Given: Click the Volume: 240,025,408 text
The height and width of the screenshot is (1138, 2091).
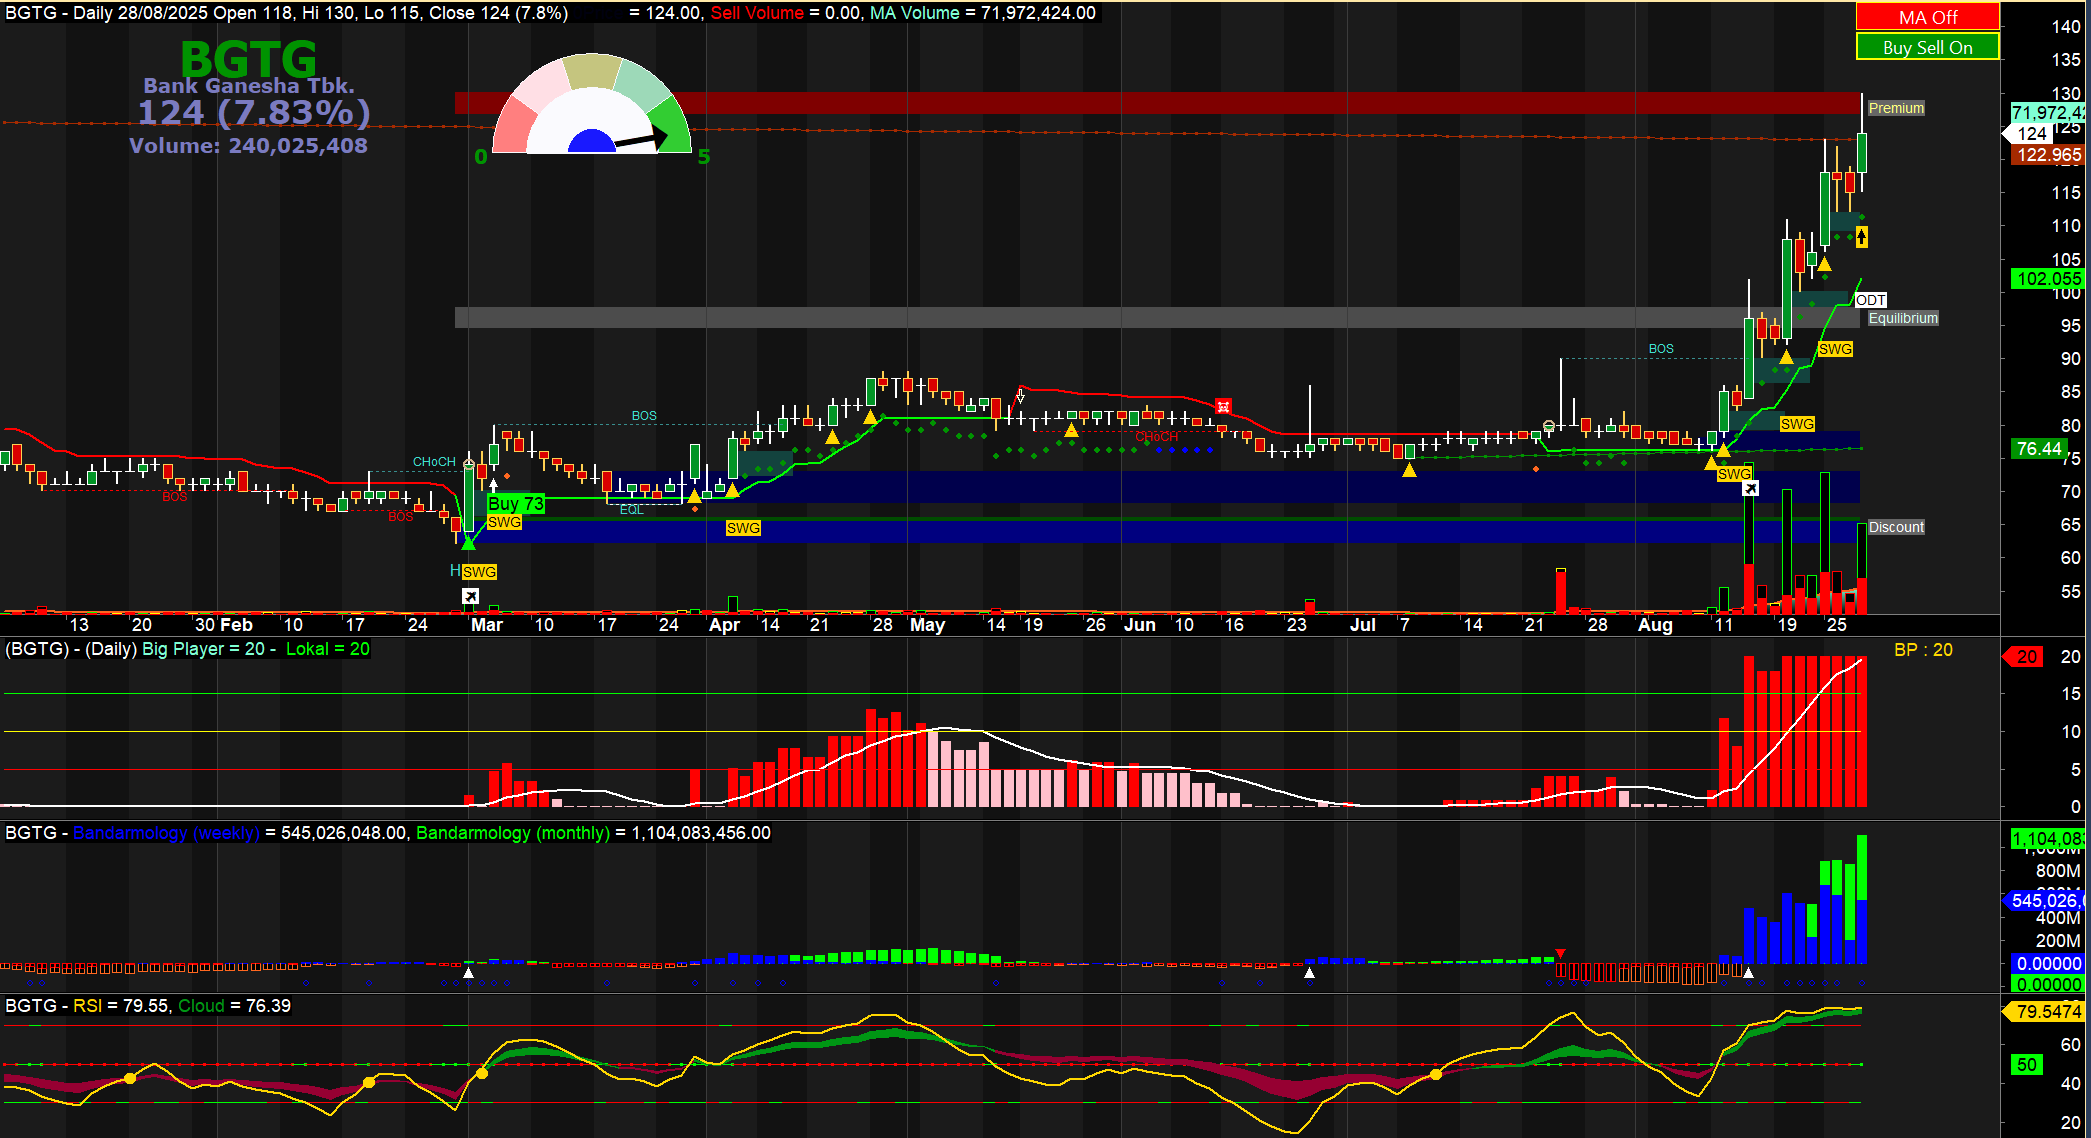Looking at the screenshot, I should coord(248,146).
